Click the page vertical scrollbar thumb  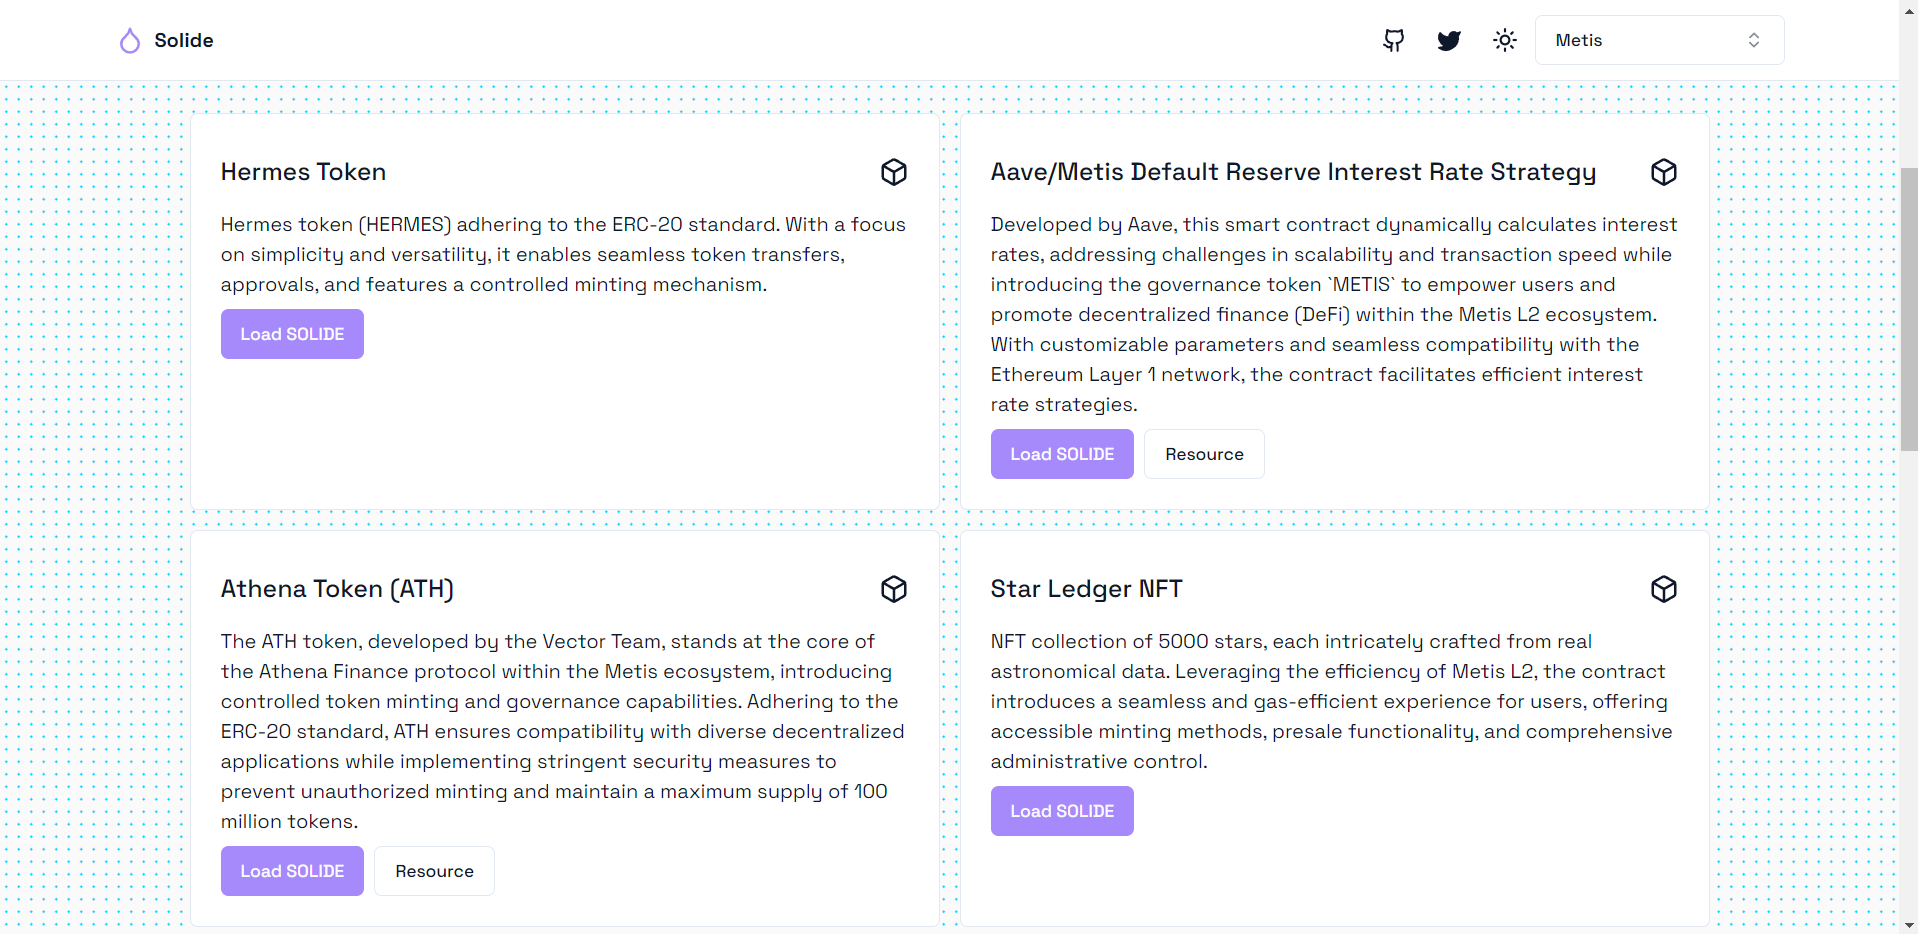coord(1908,310)
